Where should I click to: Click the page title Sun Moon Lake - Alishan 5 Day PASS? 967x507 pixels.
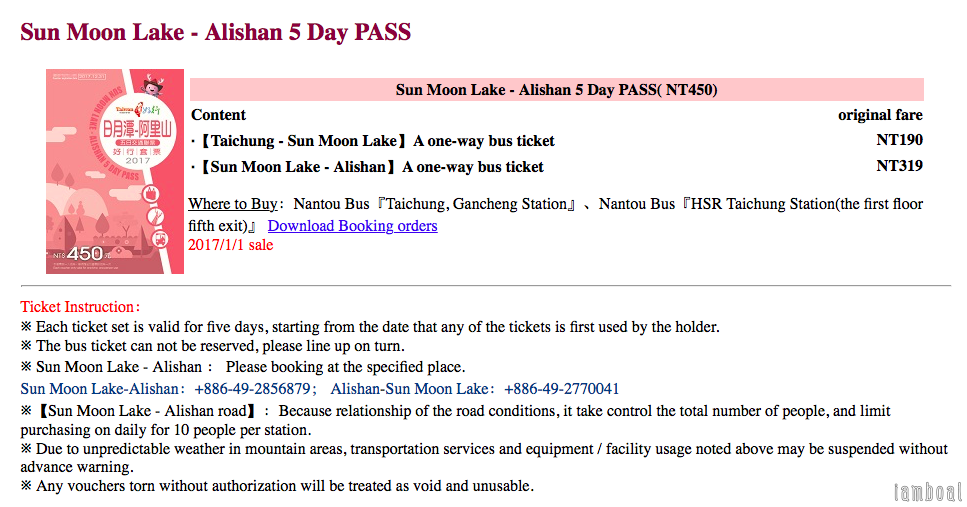click(215, 32)
